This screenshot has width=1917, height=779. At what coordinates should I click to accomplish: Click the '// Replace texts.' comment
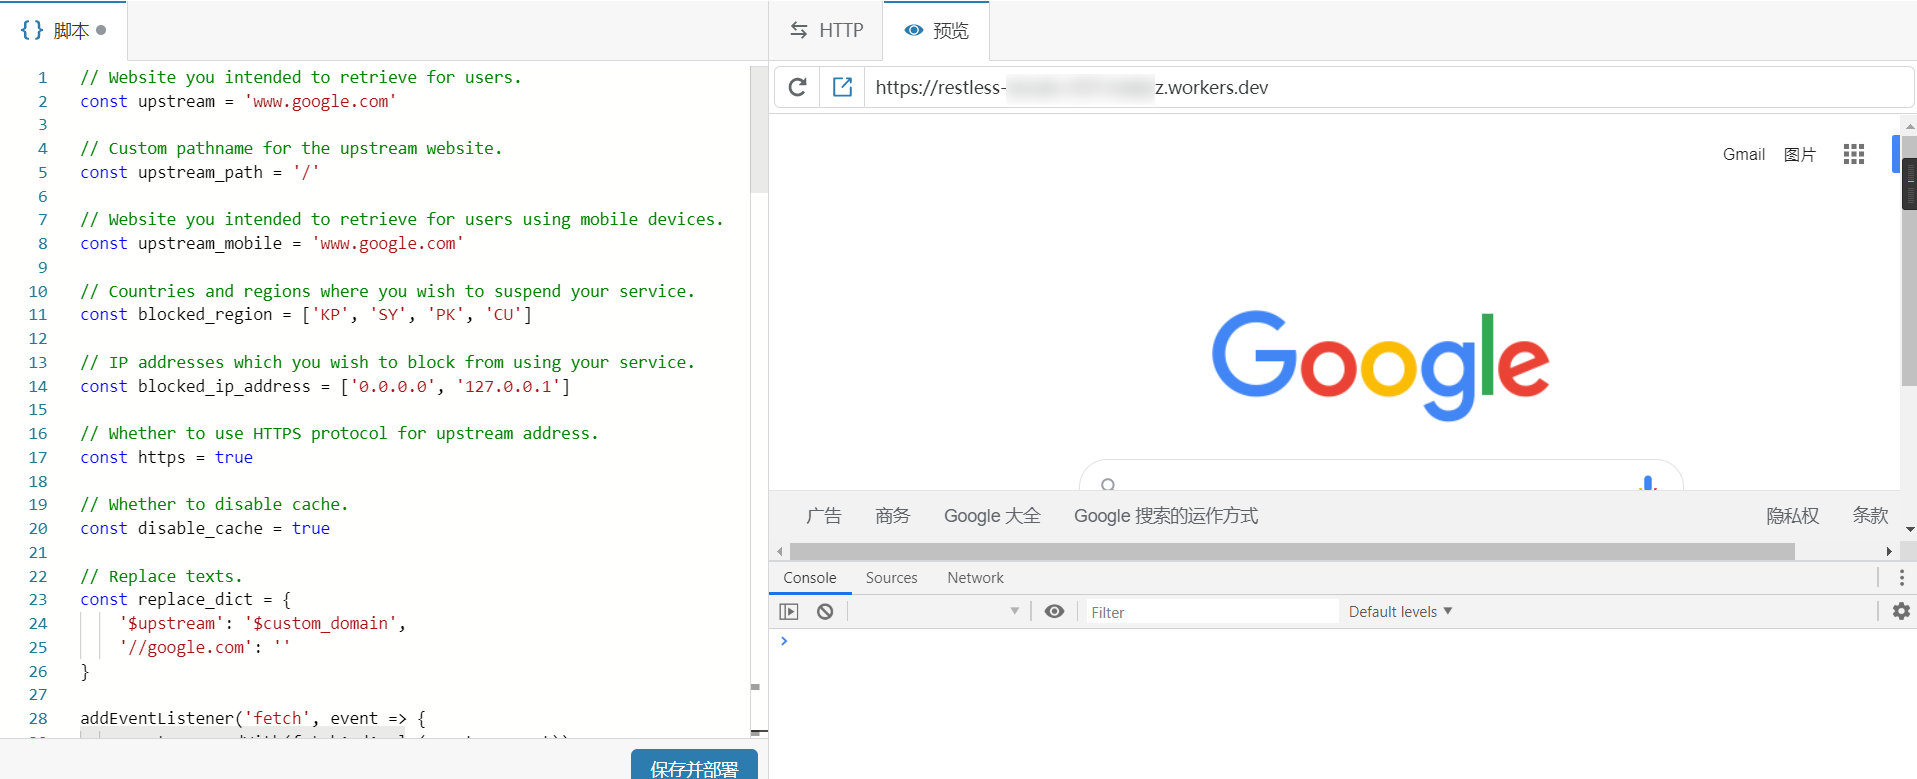click(161, 576)
